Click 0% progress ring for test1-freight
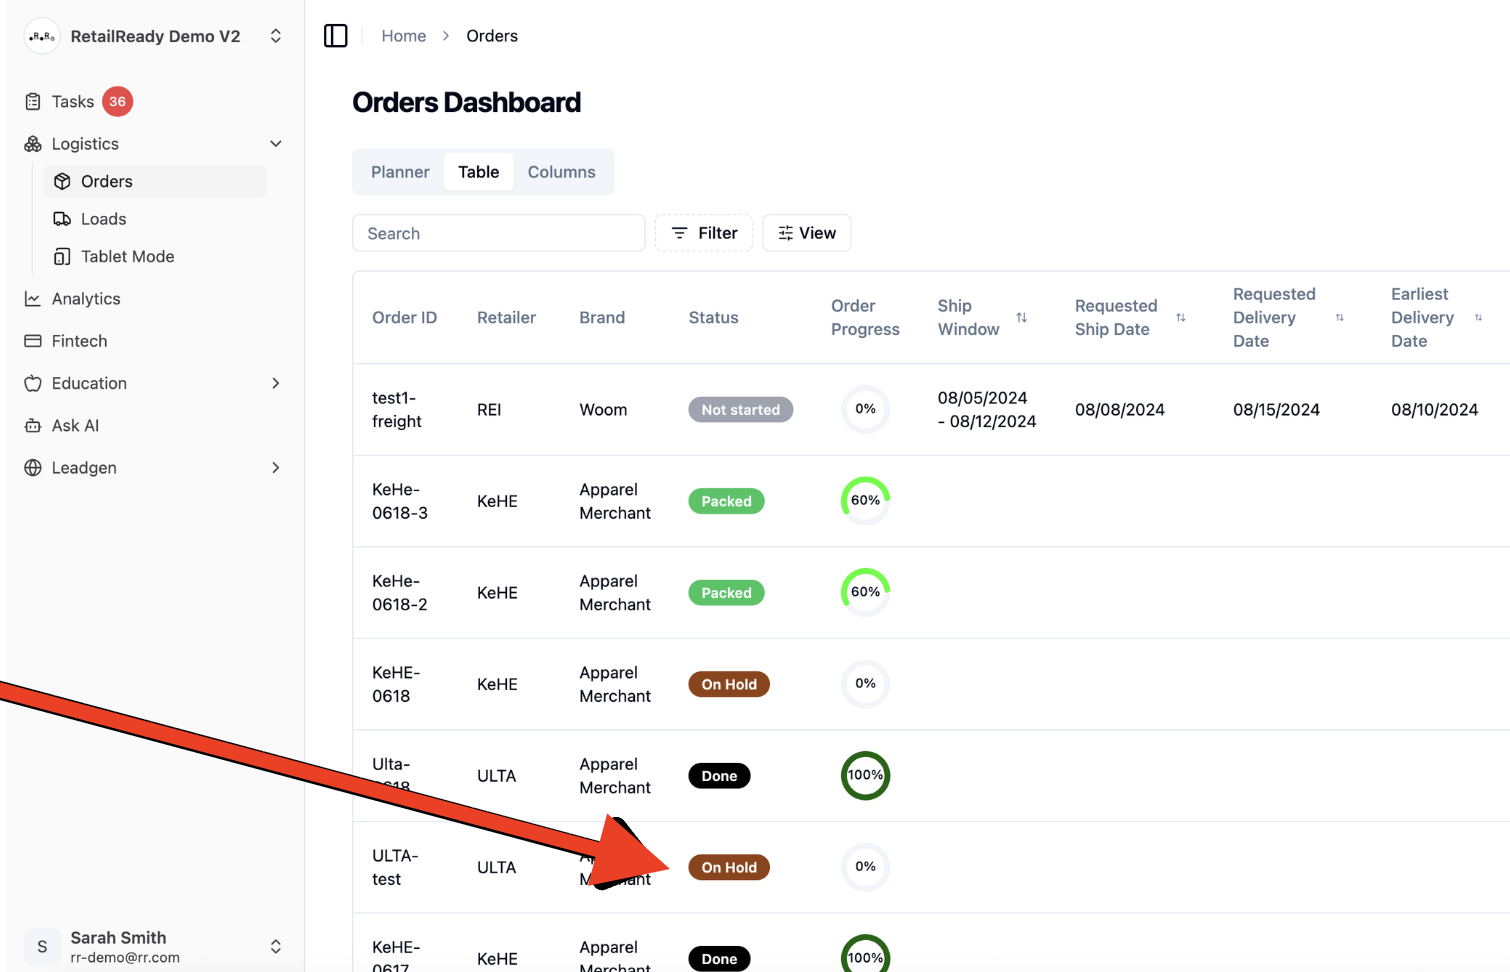 point(866,409)
